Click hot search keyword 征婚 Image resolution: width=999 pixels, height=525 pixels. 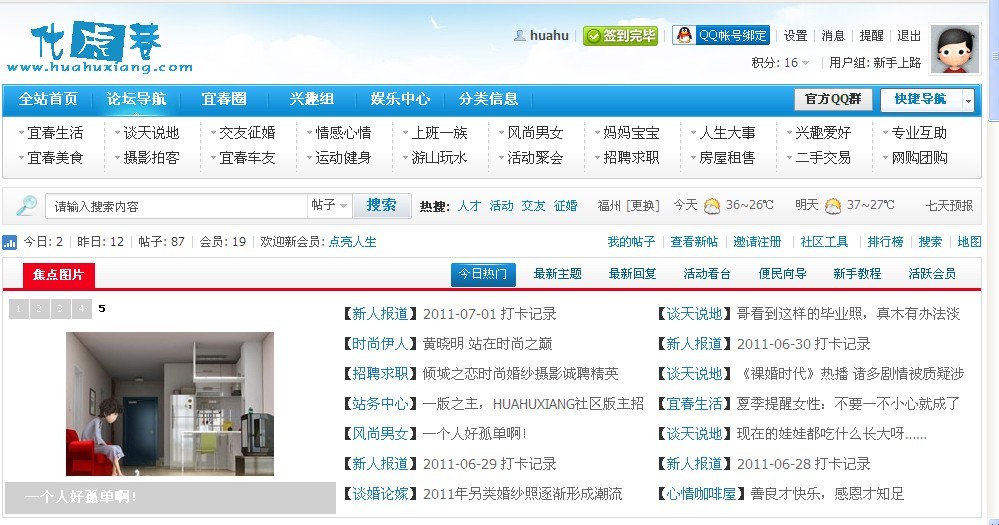(565, 206)
